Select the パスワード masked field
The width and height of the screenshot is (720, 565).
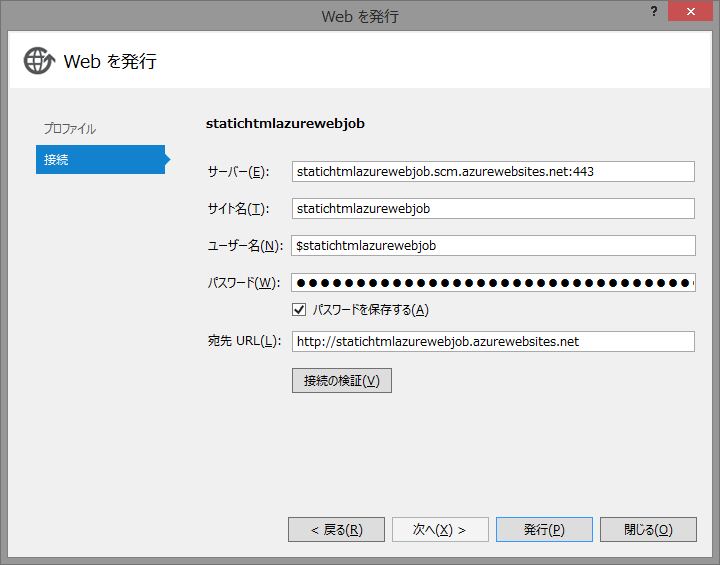coord(493,283)
